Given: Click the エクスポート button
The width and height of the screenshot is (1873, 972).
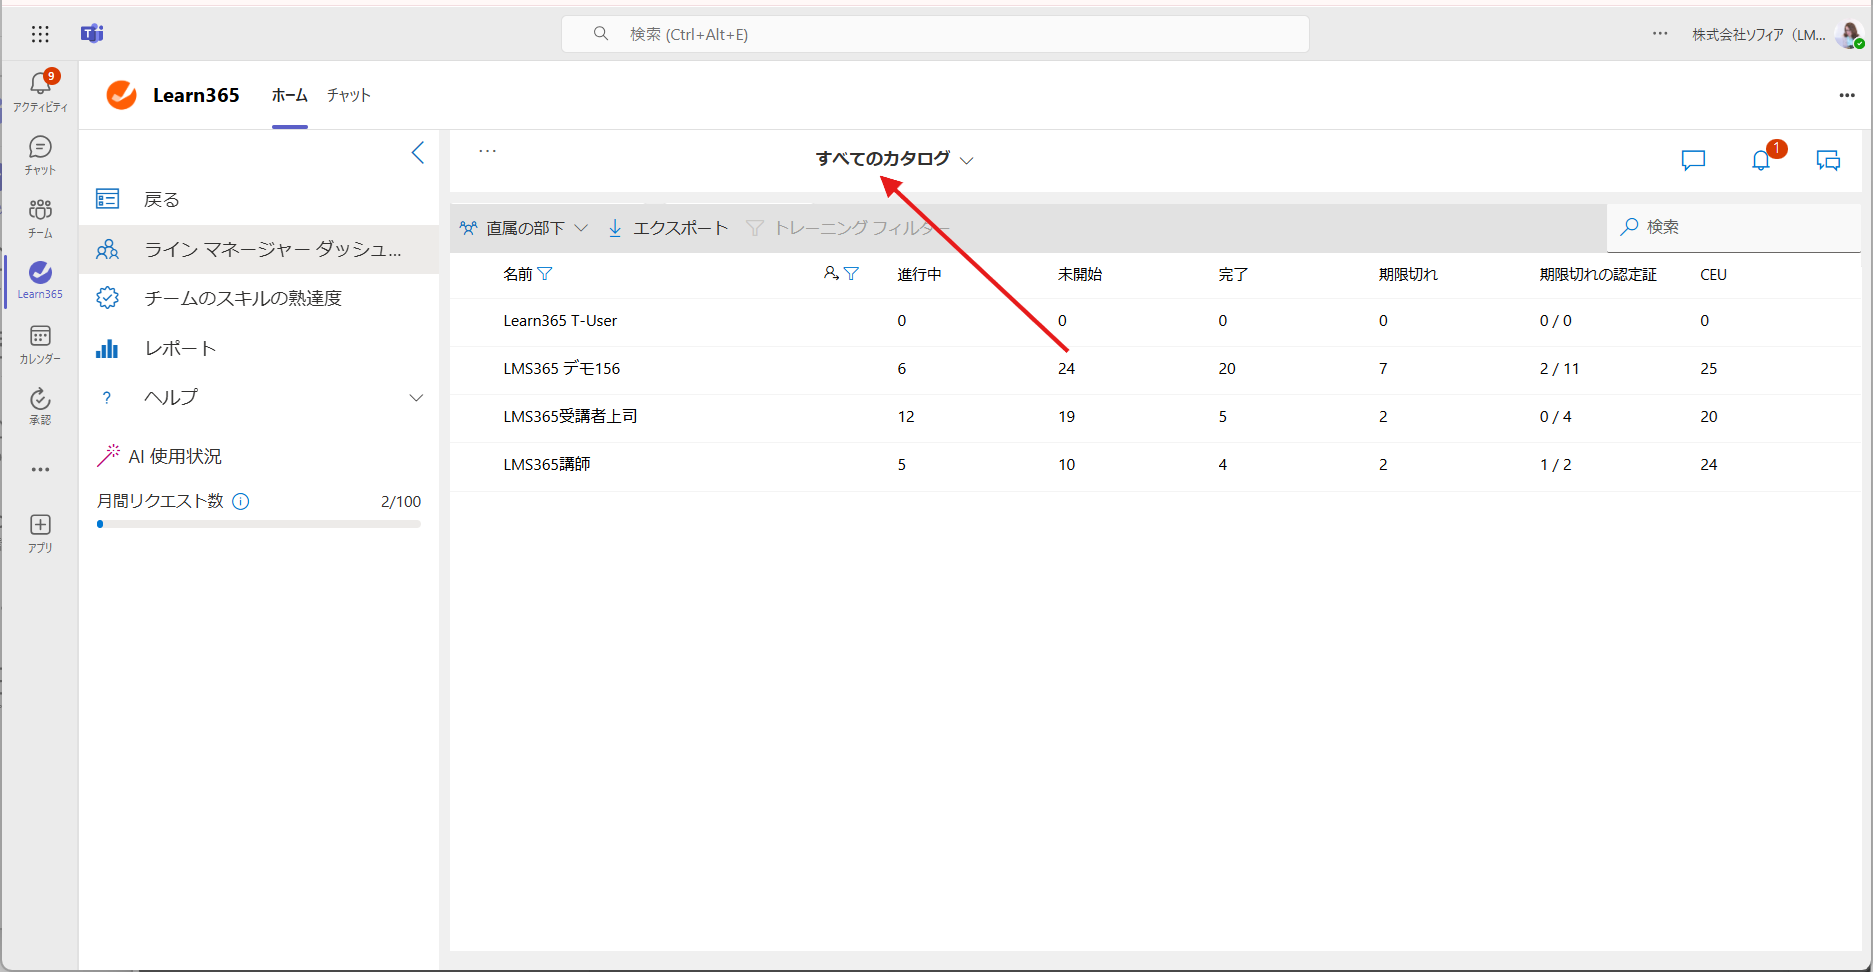Looking at the screenshot, I should coord(668,228).
